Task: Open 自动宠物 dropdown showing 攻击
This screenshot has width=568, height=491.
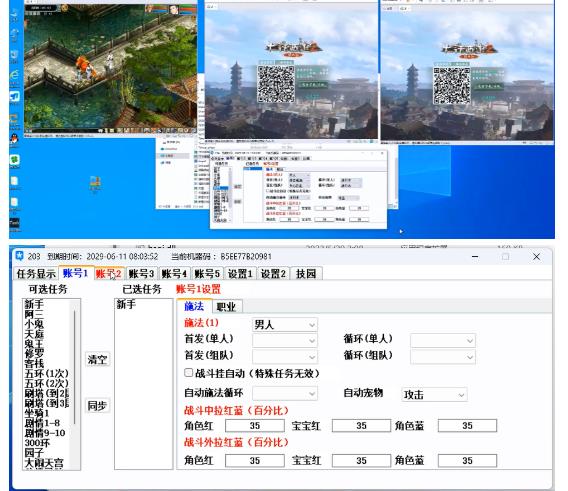Action: click(x=434, y=394)
